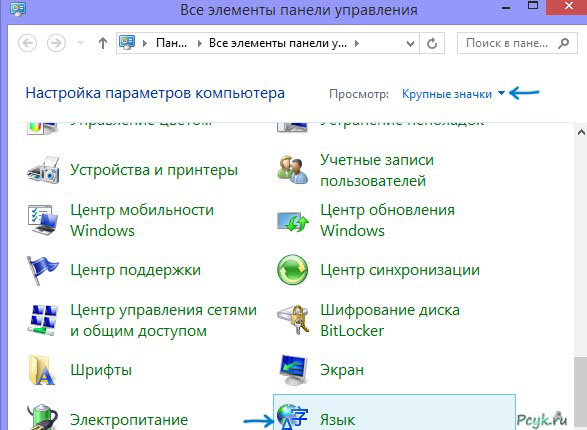This screenshot has height=430, width=587.
Task: Click the Display monitor icon
Action: (294, 370)
